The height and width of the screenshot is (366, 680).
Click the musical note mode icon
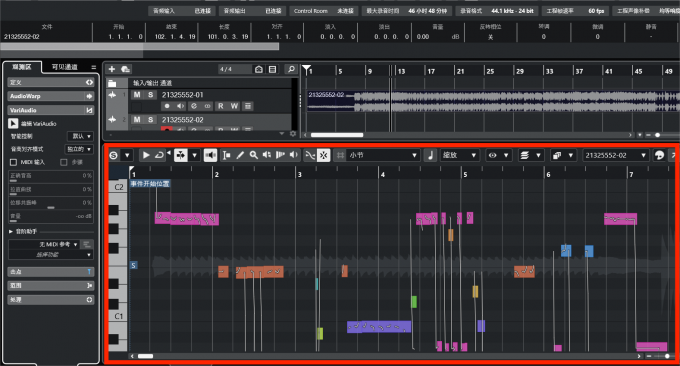(x=431, y=155)
